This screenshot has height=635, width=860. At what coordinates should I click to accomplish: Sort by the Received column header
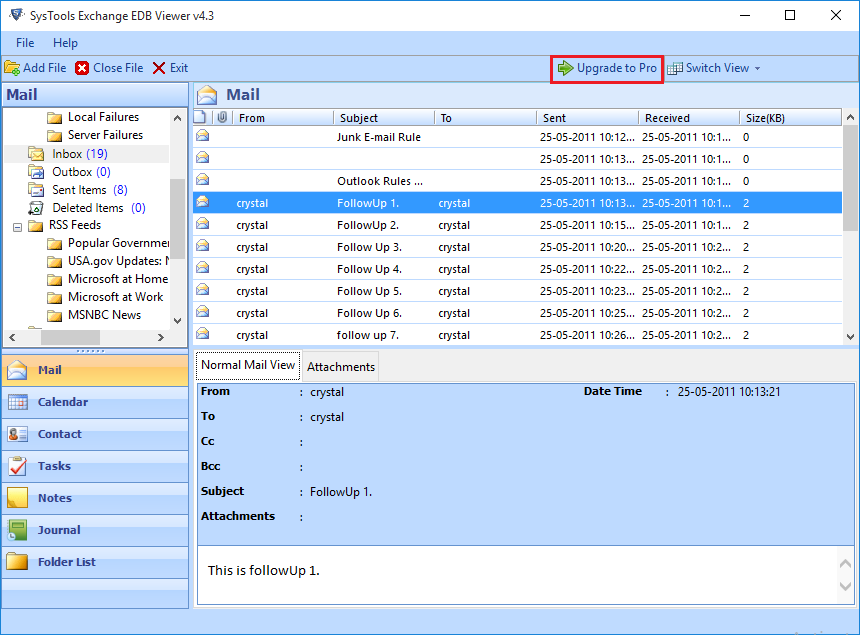(689, 118)
